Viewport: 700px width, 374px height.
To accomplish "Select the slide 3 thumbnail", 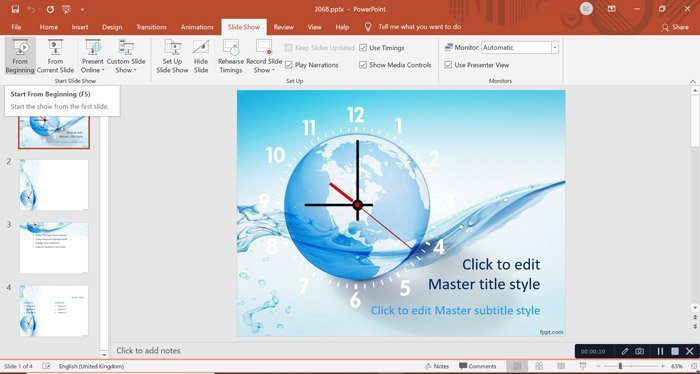I will 54,248.
